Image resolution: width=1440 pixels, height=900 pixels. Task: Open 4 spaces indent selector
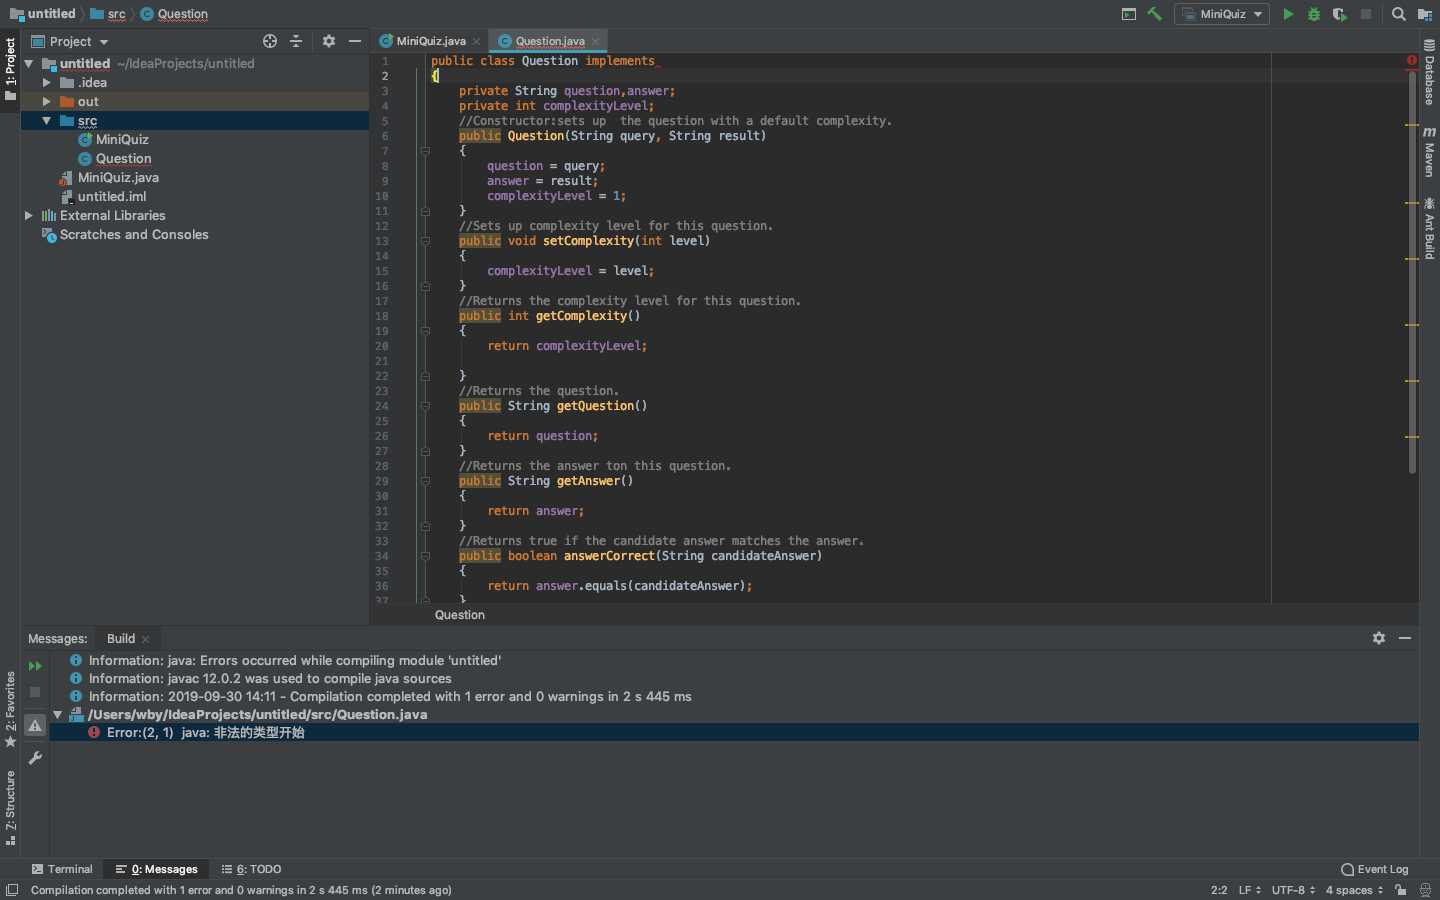(x=1355, y=890)
